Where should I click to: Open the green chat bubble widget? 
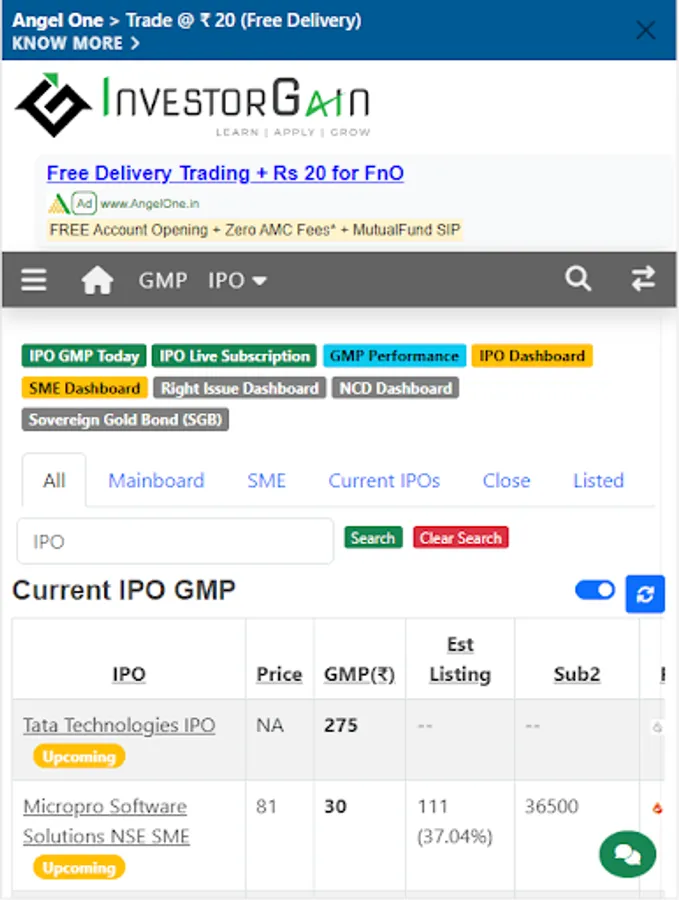click(627, 854)
